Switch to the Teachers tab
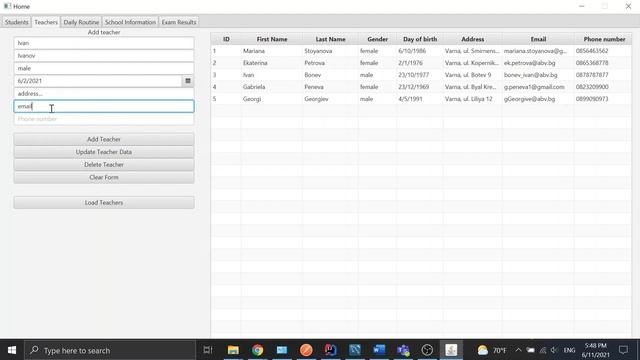 pyautogui.click(x=46, y=22)
